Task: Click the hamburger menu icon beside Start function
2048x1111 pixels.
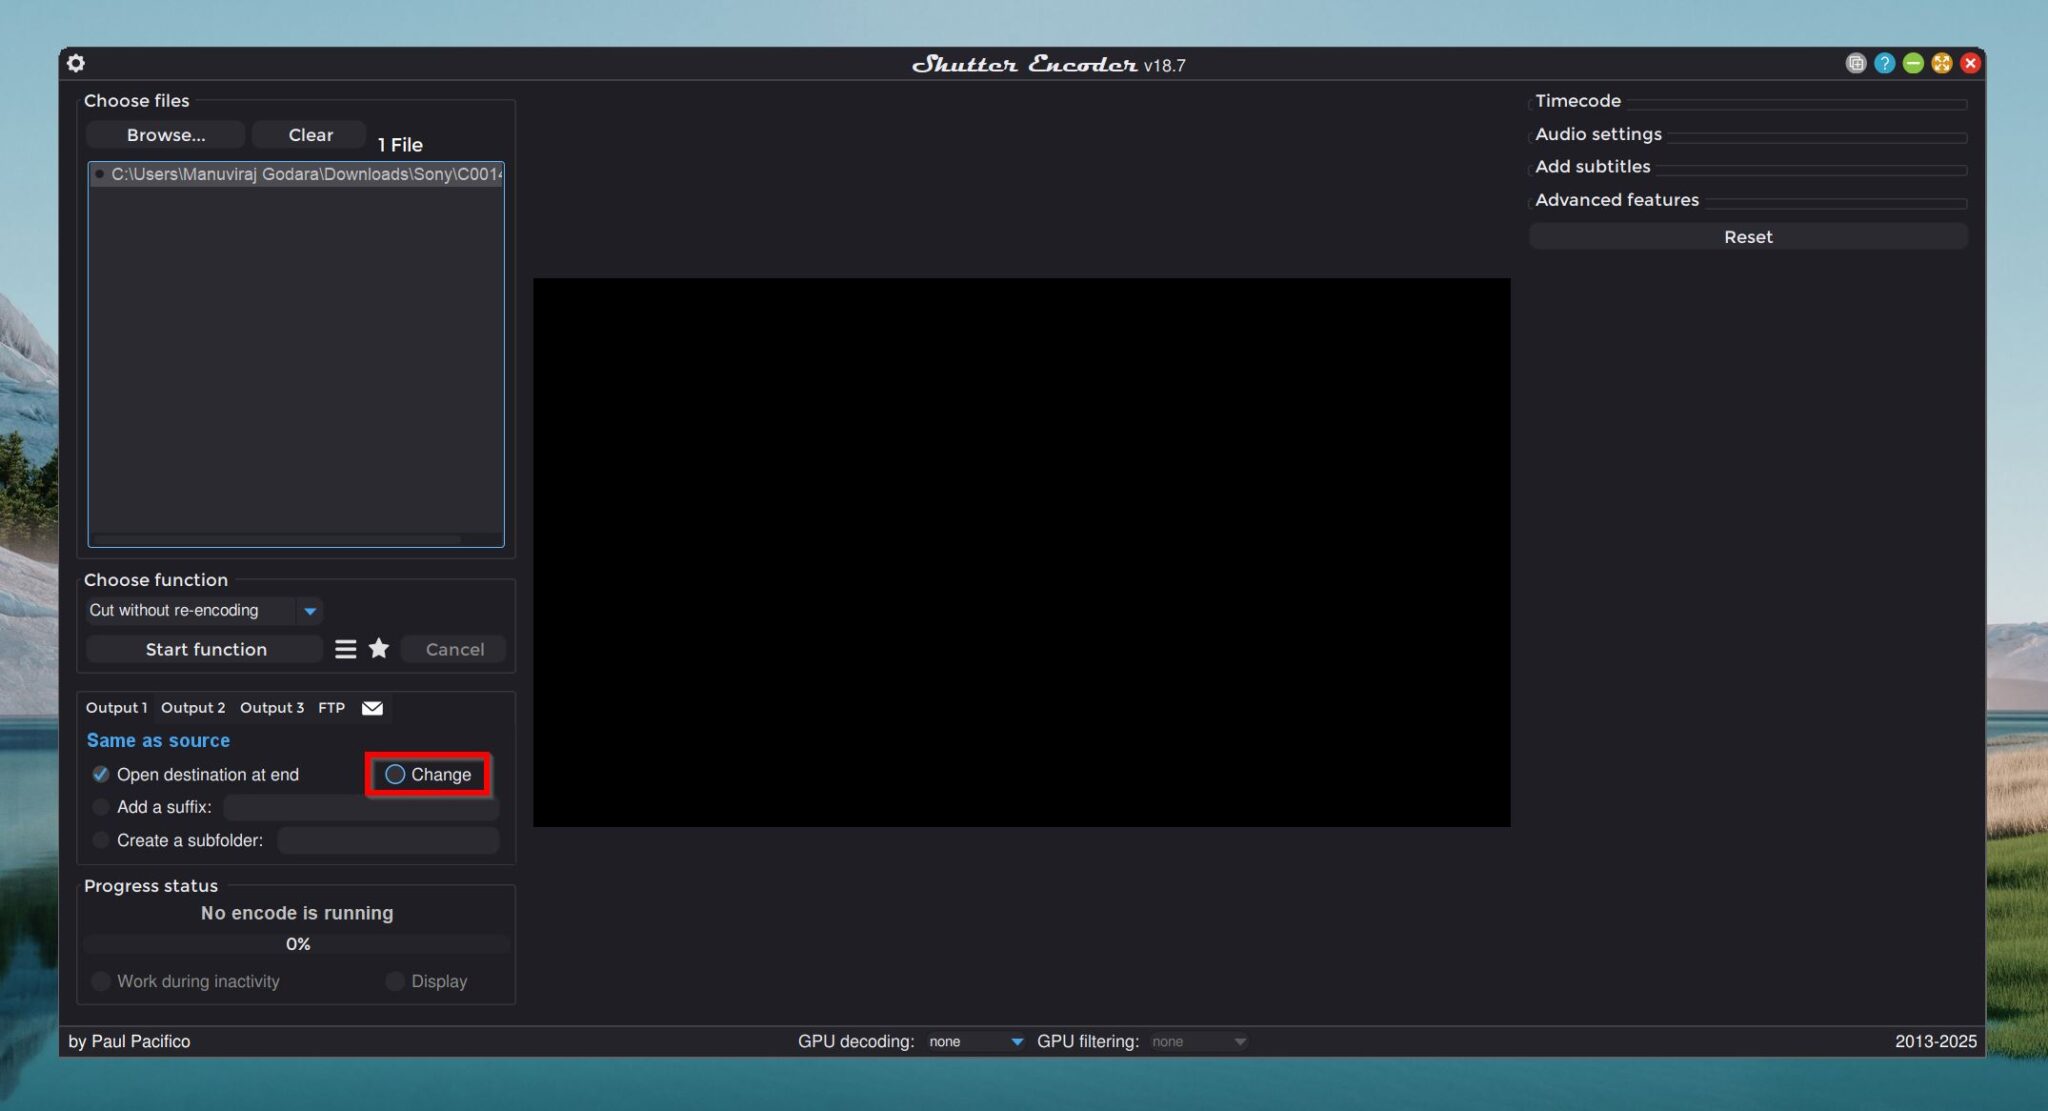Action: (x=345, y=649)
